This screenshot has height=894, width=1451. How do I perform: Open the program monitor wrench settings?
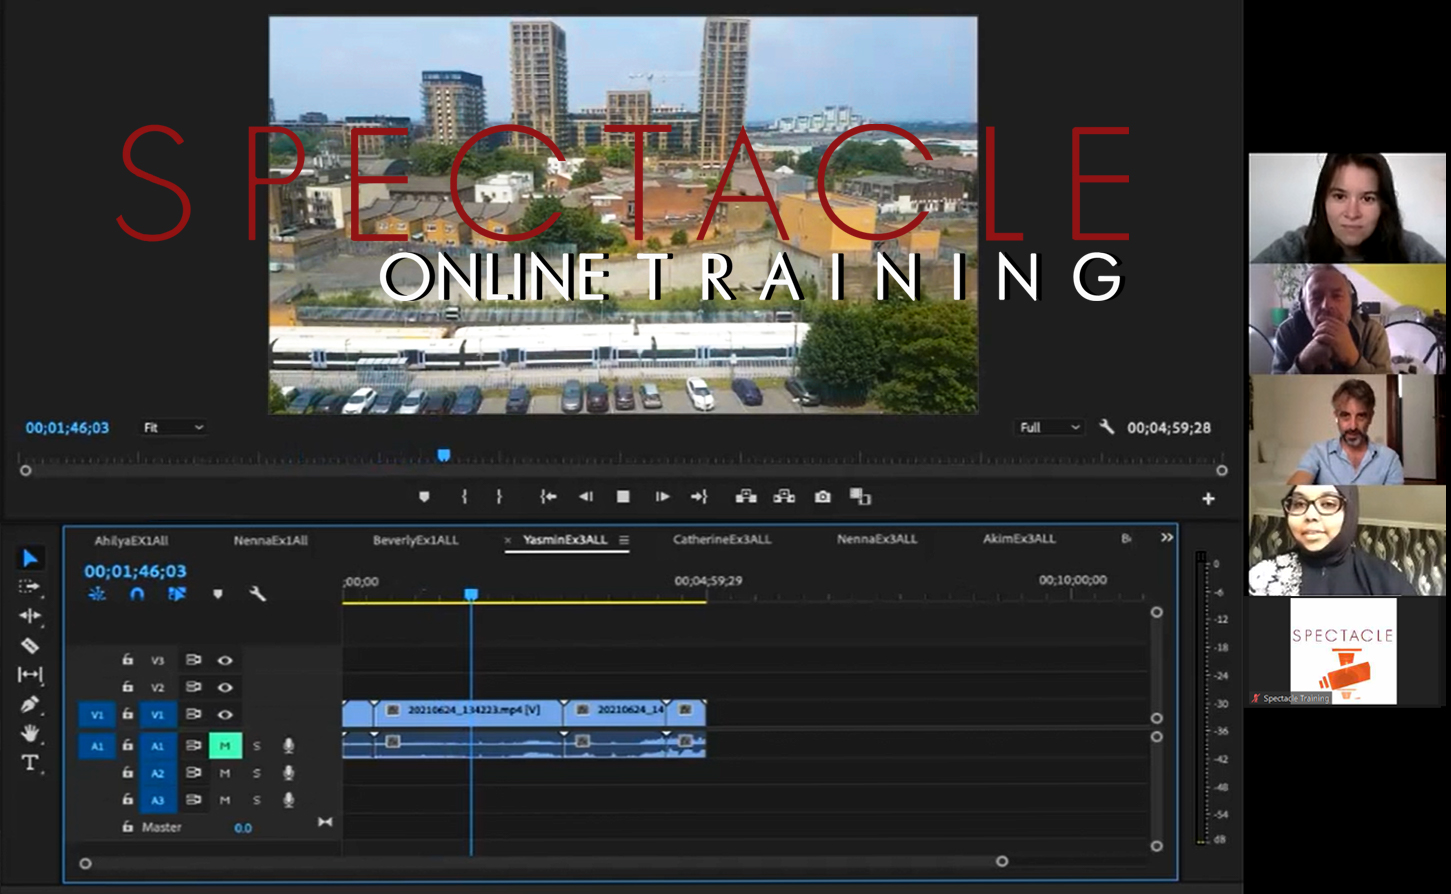tap(1106, 427)
